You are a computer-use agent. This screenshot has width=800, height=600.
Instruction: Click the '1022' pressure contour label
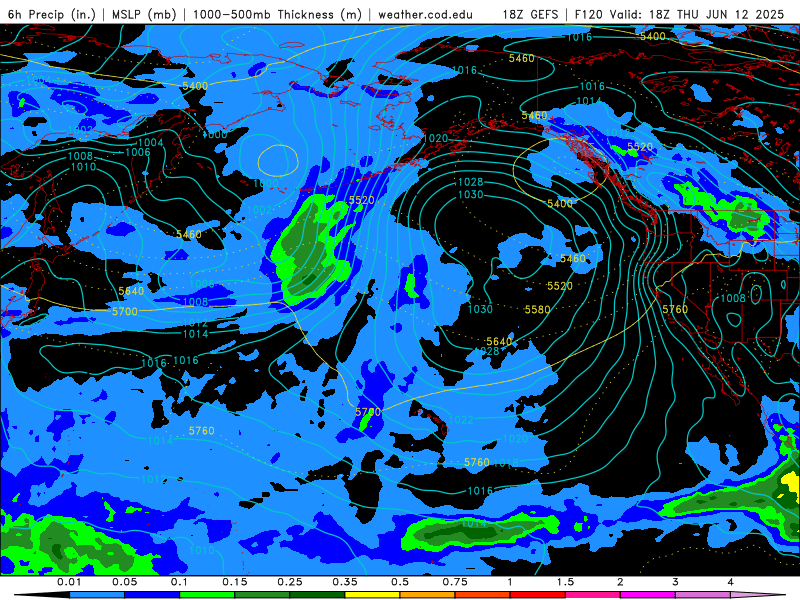pos(461,419)
